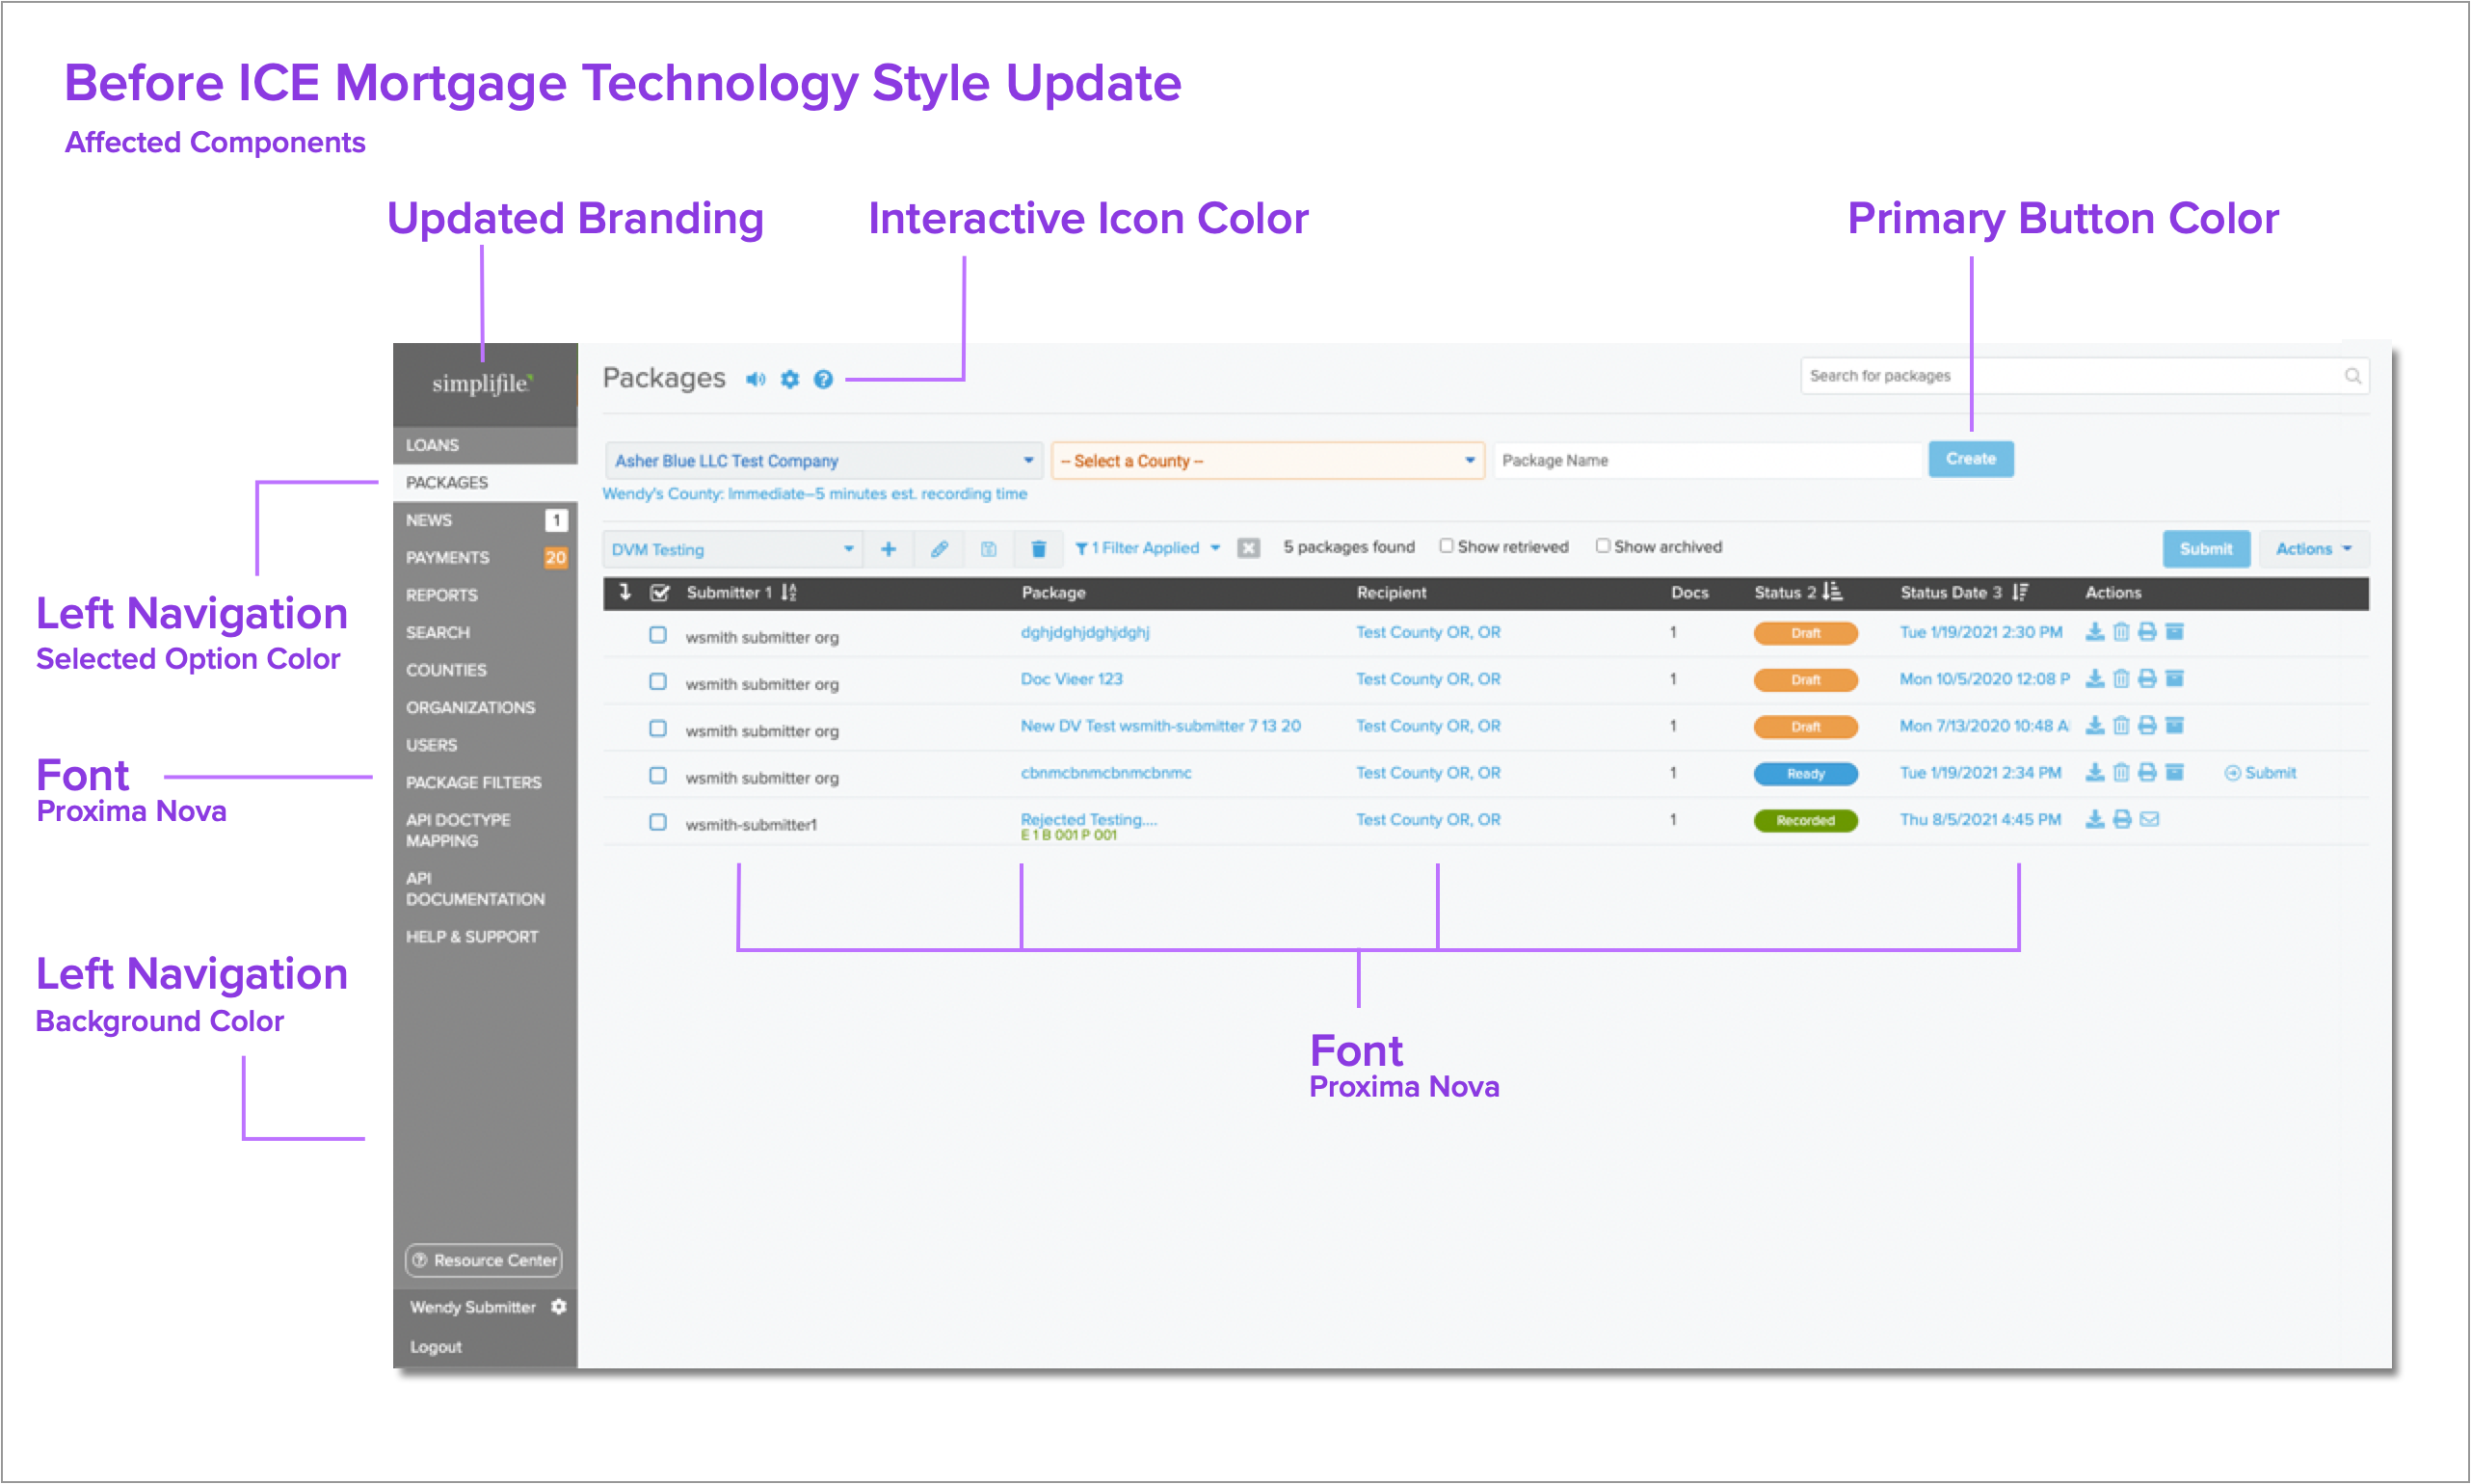Viewport: 2471px width, 1484px height.
Task: Open the Resource Center button
Action: click(x=484, y=1260)
